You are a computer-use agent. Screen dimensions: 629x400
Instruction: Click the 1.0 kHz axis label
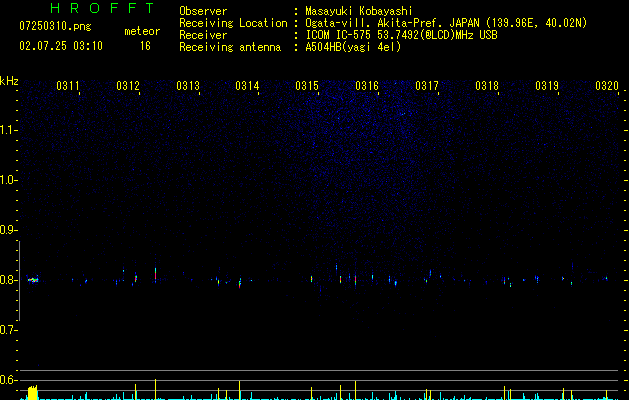pos(8,180)
